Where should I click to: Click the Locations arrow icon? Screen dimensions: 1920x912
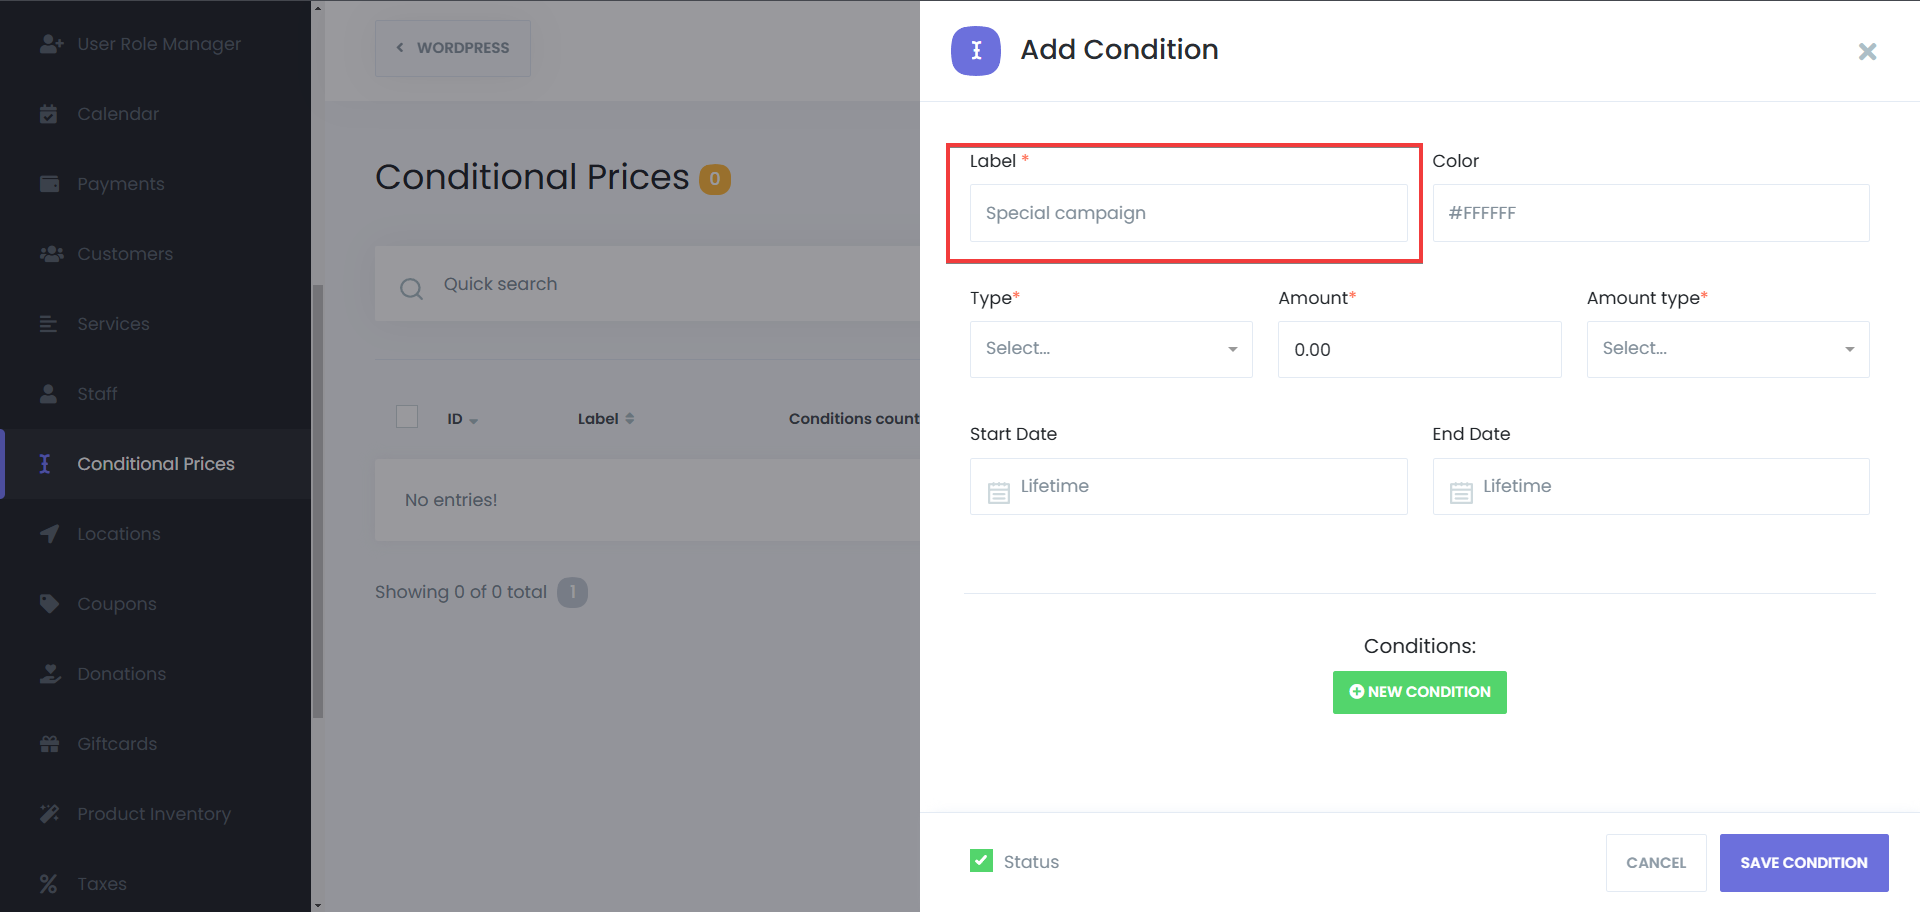point(49,534)
